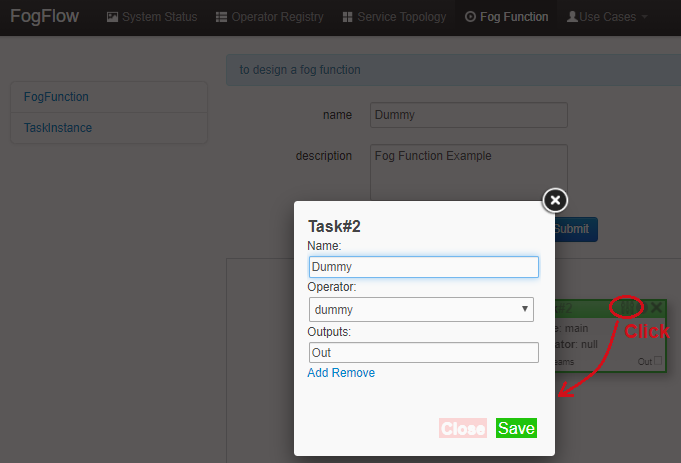This screenshot has height=463, width=681.
Task: Open the Operator dropdown showing dummy
Action: click(x=421, y=310)
